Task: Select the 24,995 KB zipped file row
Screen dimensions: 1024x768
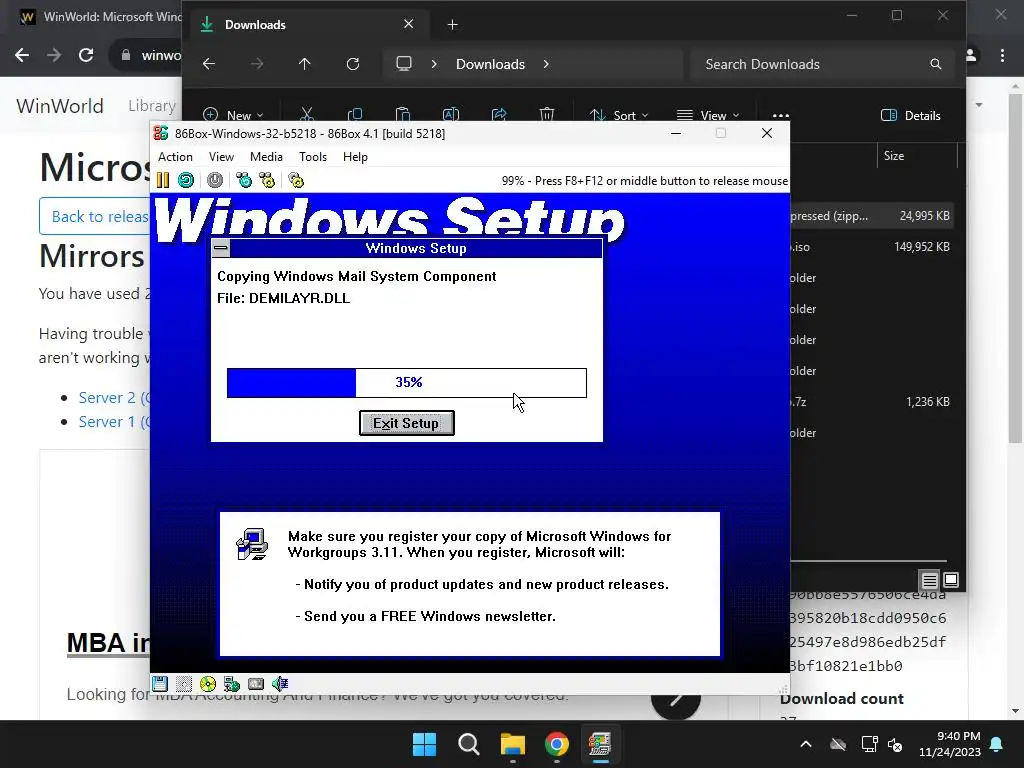Action: [x=871, y=216]
